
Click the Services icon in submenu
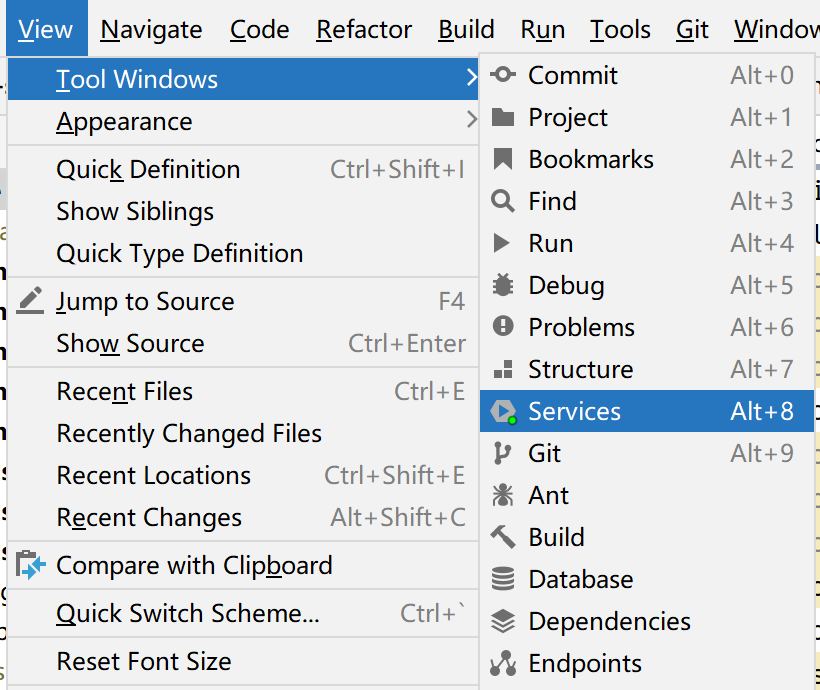click(x=503, y=411)
